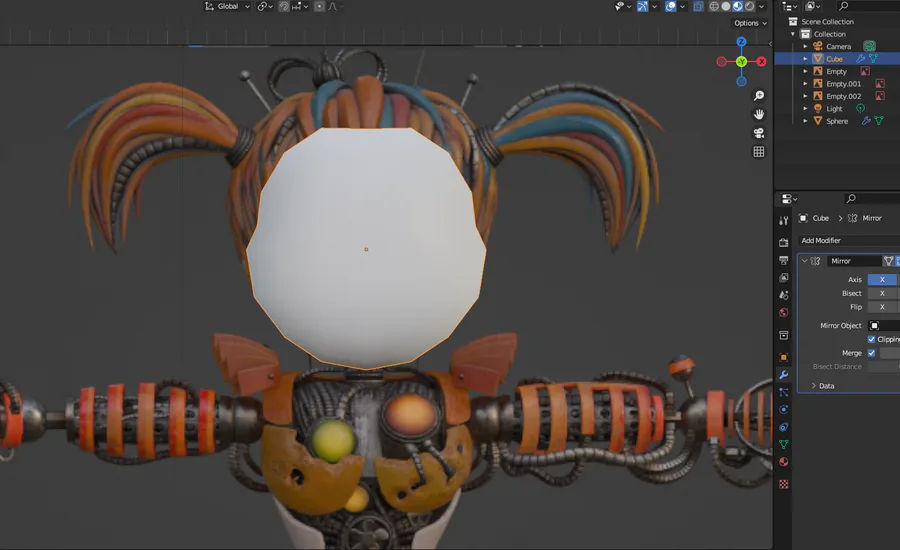Click the modifier wrench icon beside Cube

pos(860,59)
